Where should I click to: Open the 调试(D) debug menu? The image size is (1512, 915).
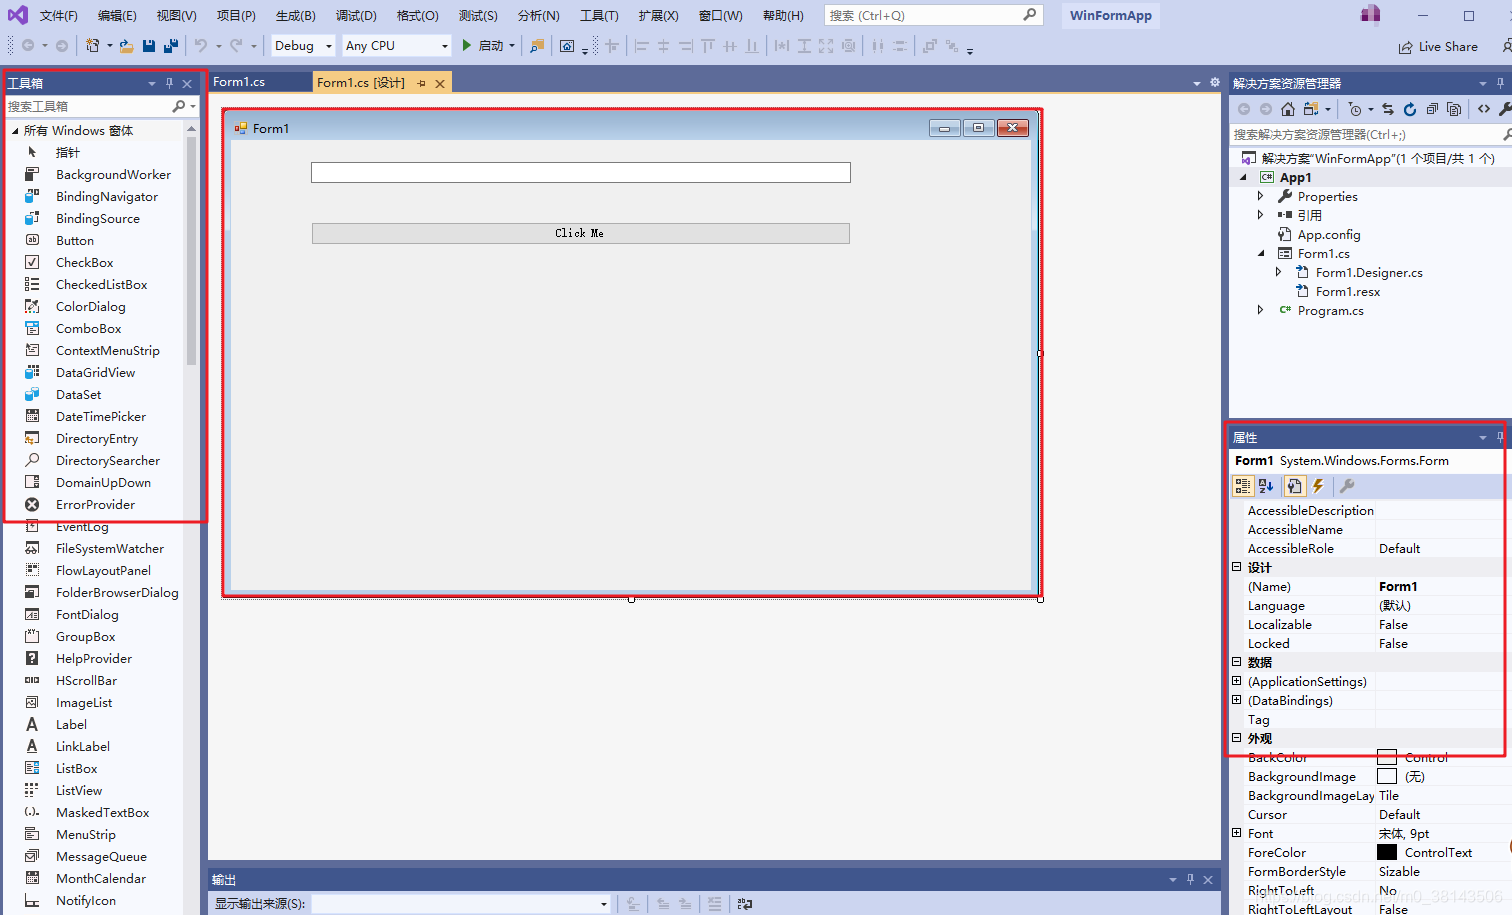356,16
